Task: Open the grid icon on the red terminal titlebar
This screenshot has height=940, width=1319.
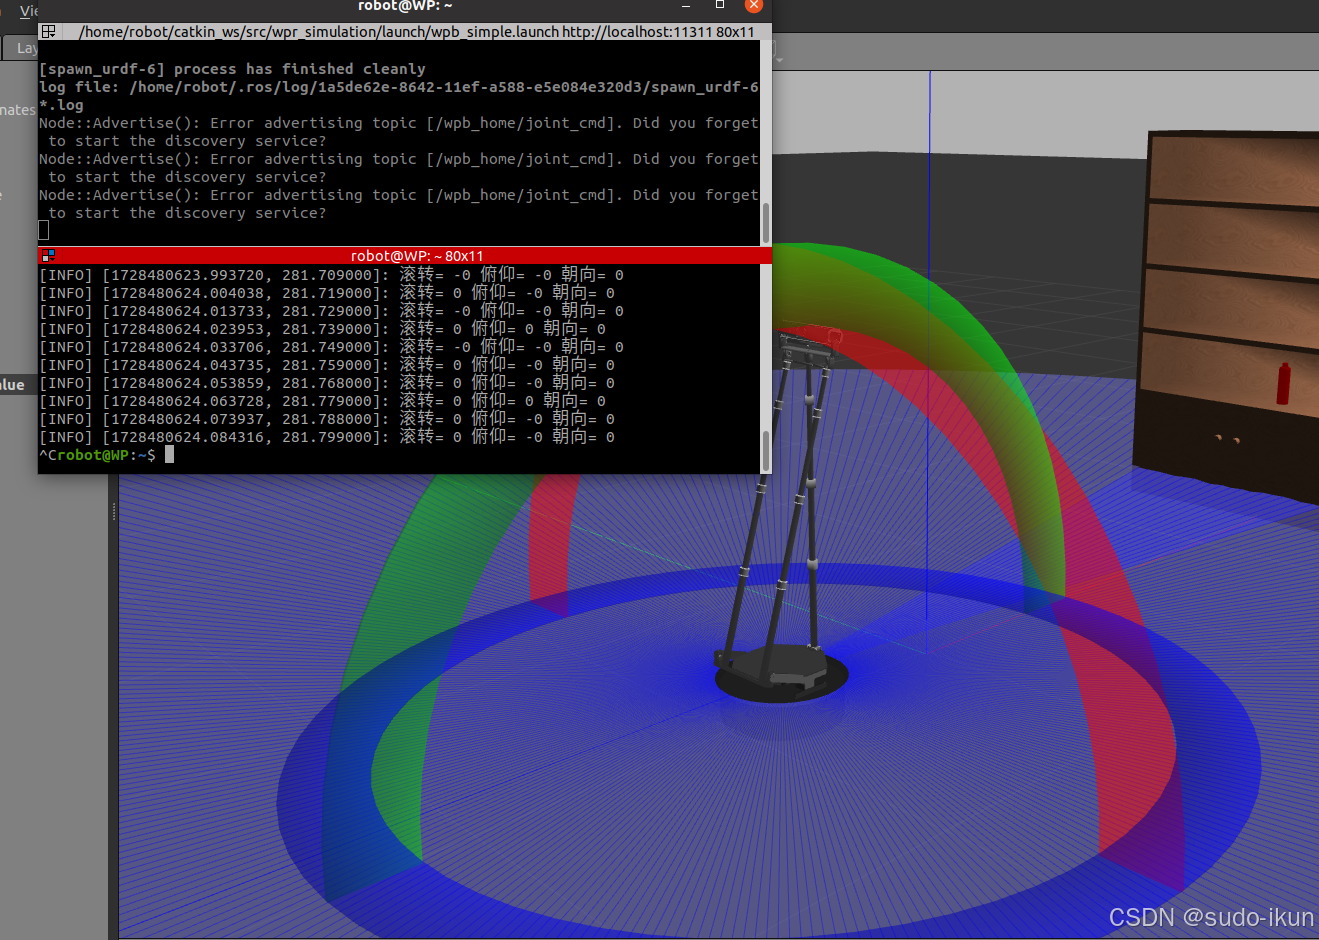Action: coord(48,256)
